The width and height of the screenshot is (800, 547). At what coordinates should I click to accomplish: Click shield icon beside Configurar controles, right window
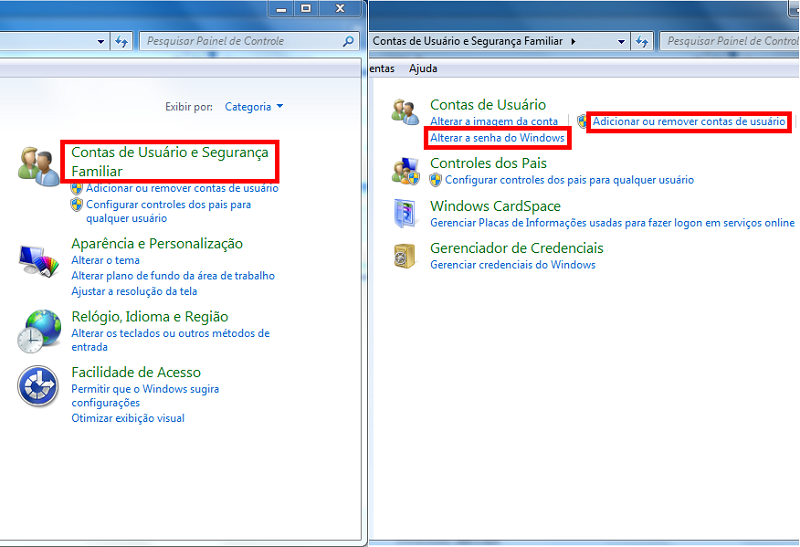tap(435, 180)
